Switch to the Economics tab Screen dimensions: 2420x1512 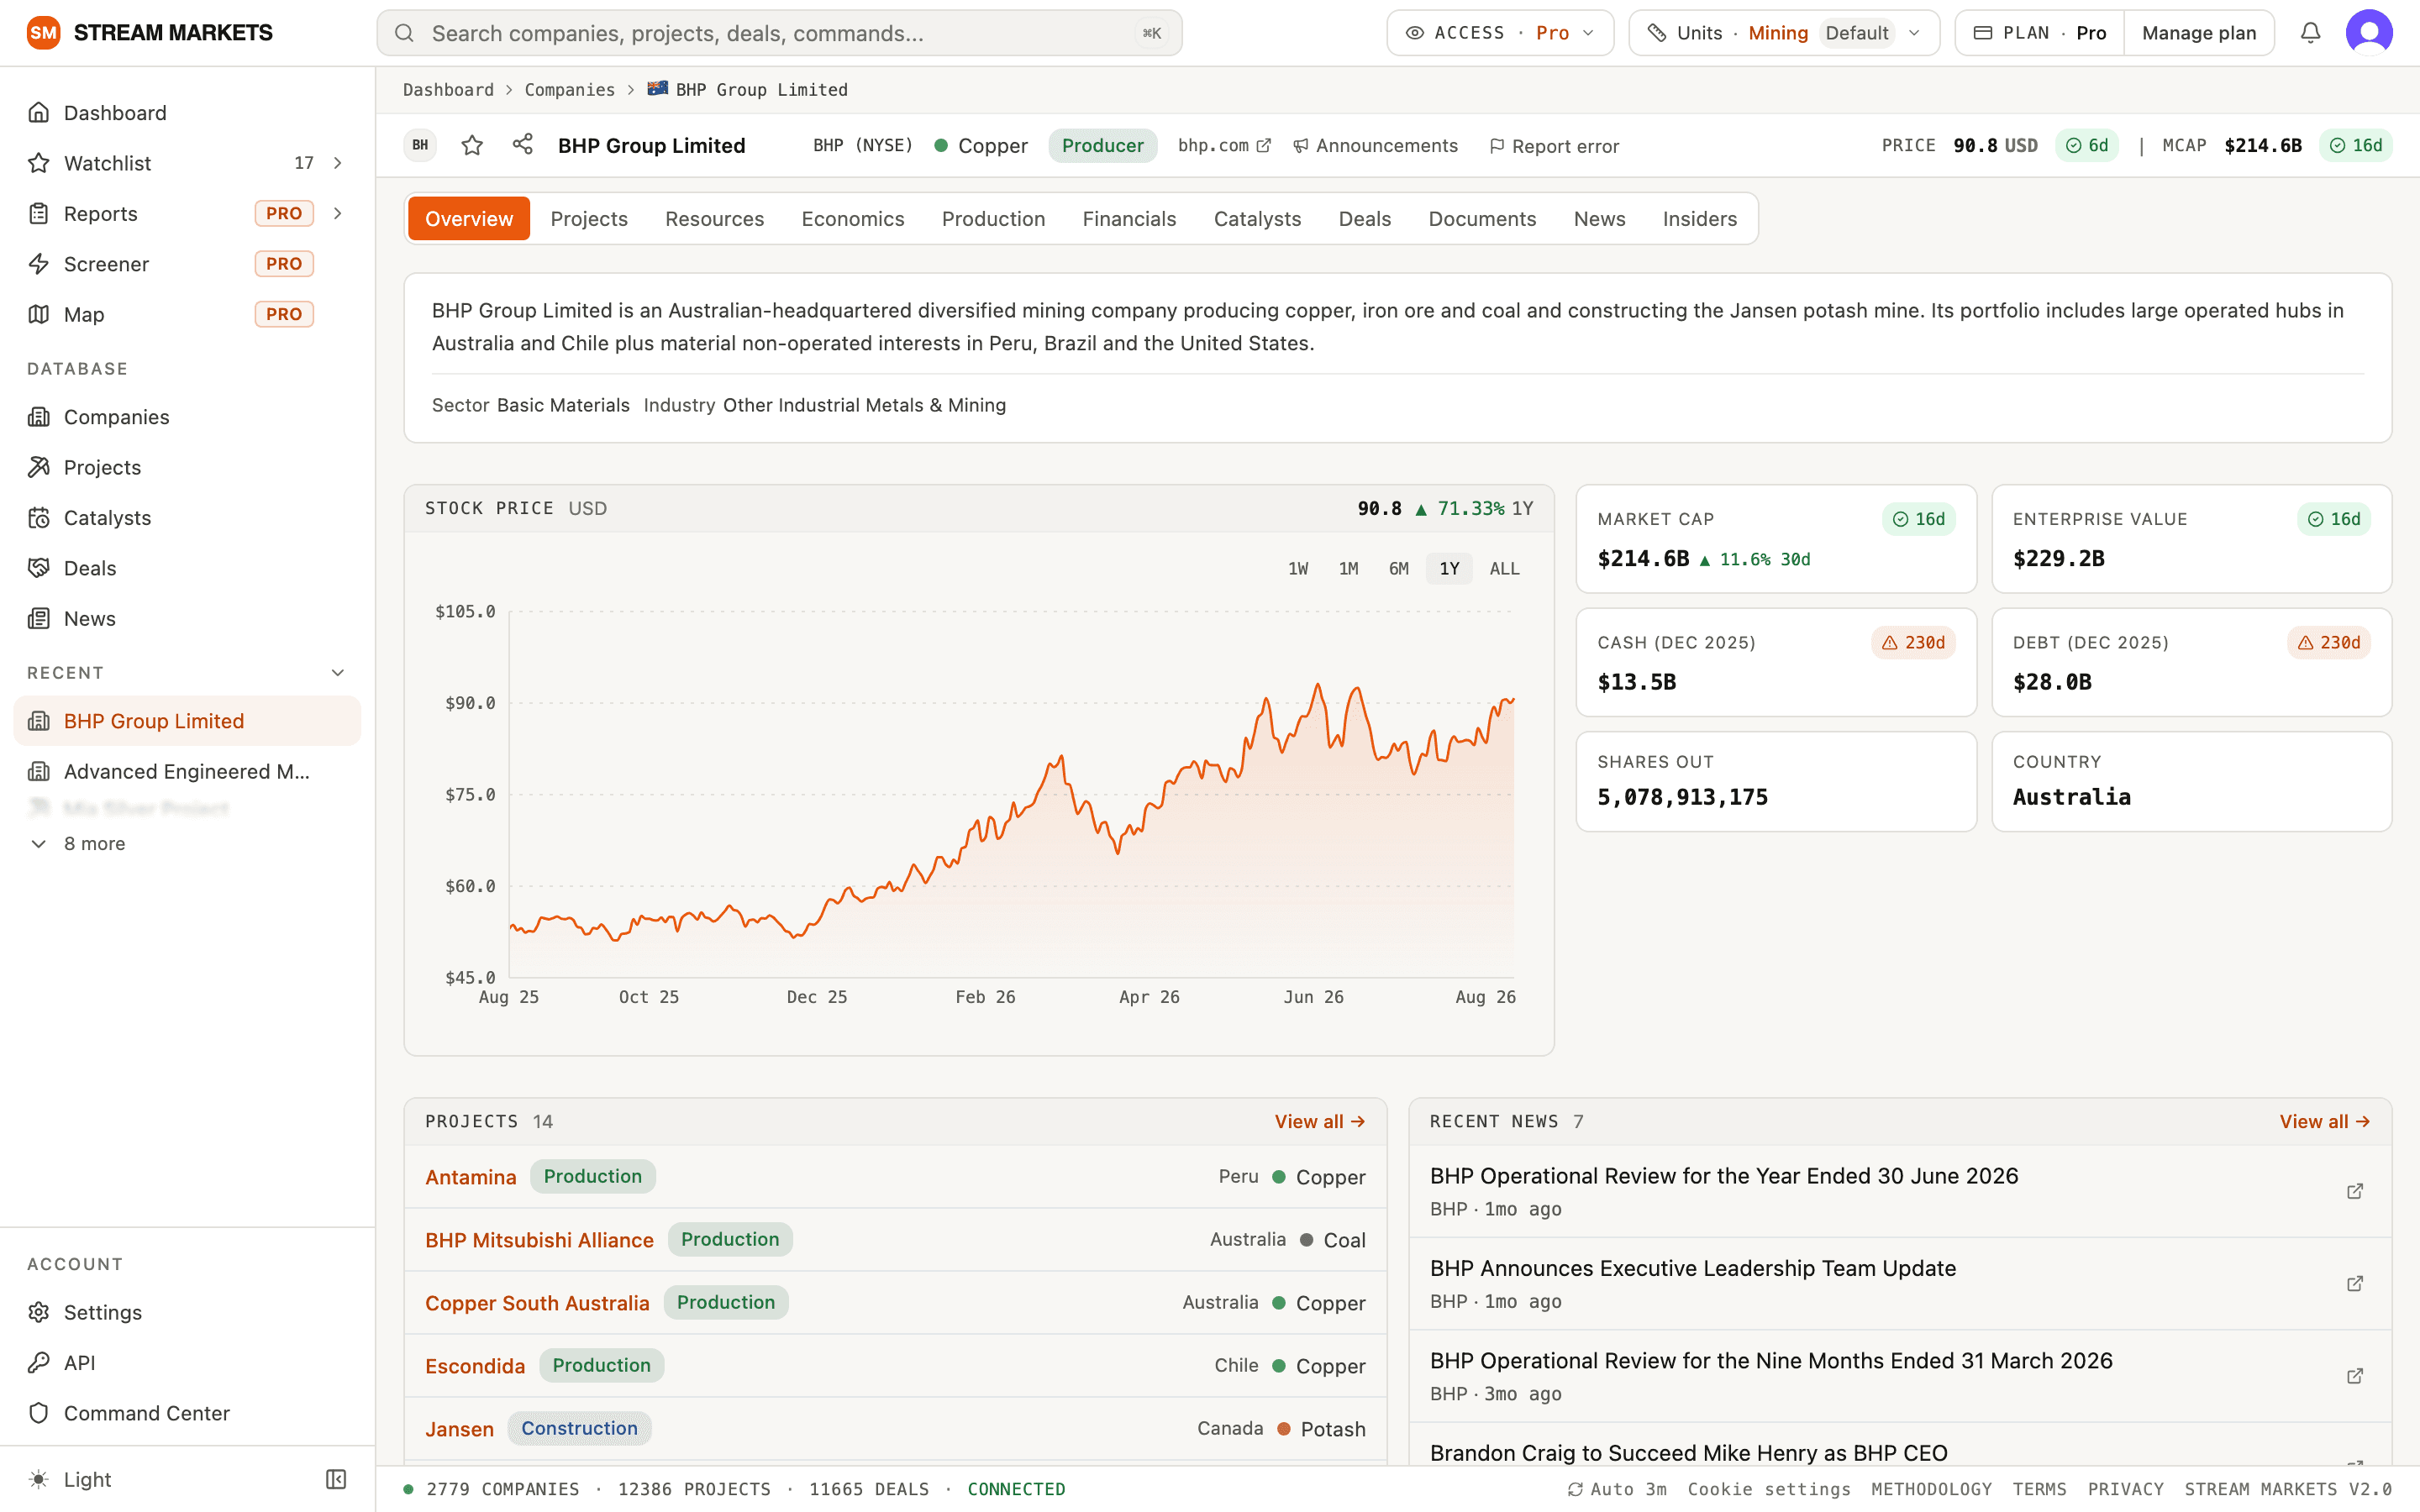[x=852, y=219]
